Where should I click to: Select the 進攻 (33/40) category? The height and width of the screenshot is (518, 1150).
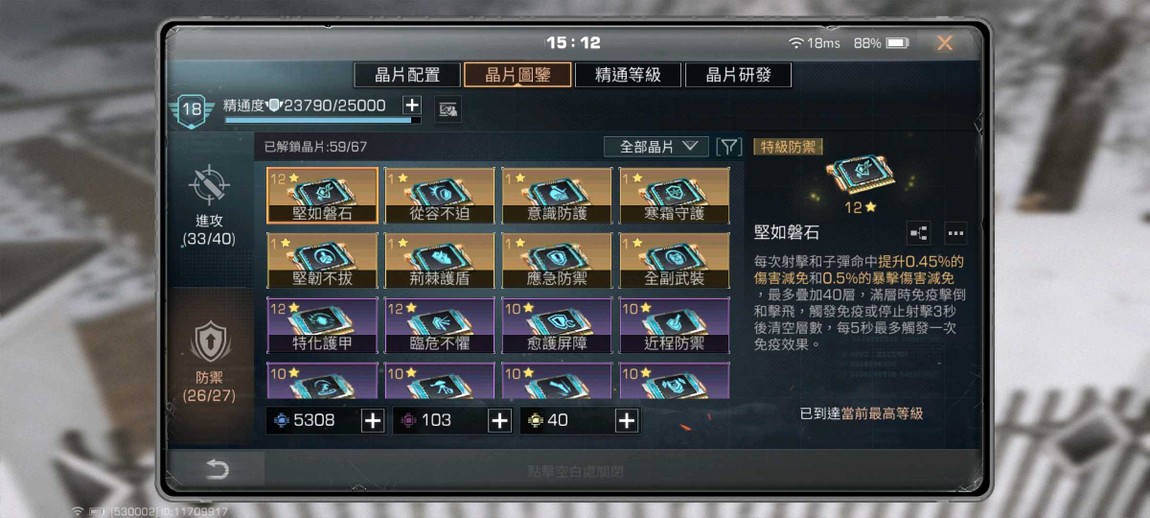pos(210,207)
